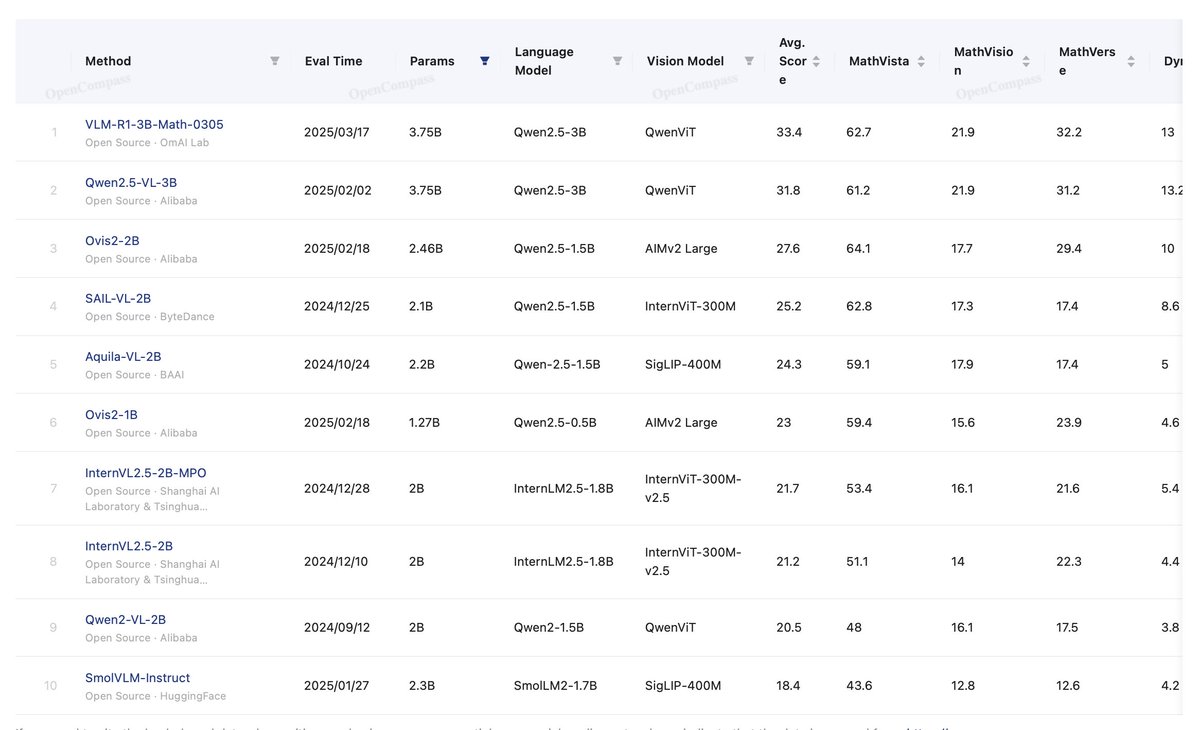Image resolution: width=1200 pixels, height=730 pixels.
Task: Click the Method column header
Action: [x=108, y=61]
